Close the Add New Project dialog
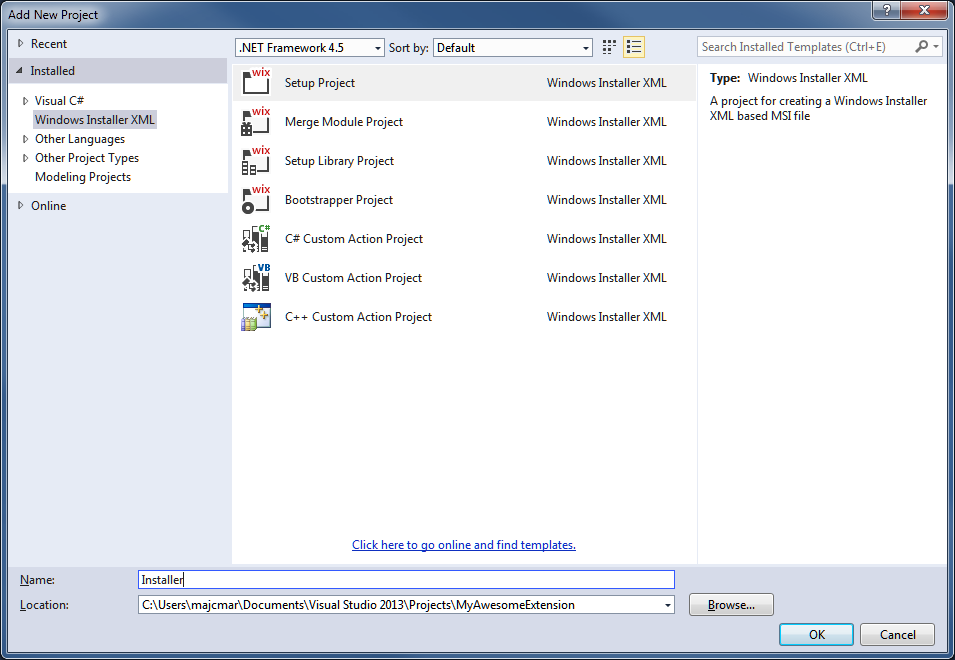The width and height of the screenshot is (955, 660). (x=925, y=10)
